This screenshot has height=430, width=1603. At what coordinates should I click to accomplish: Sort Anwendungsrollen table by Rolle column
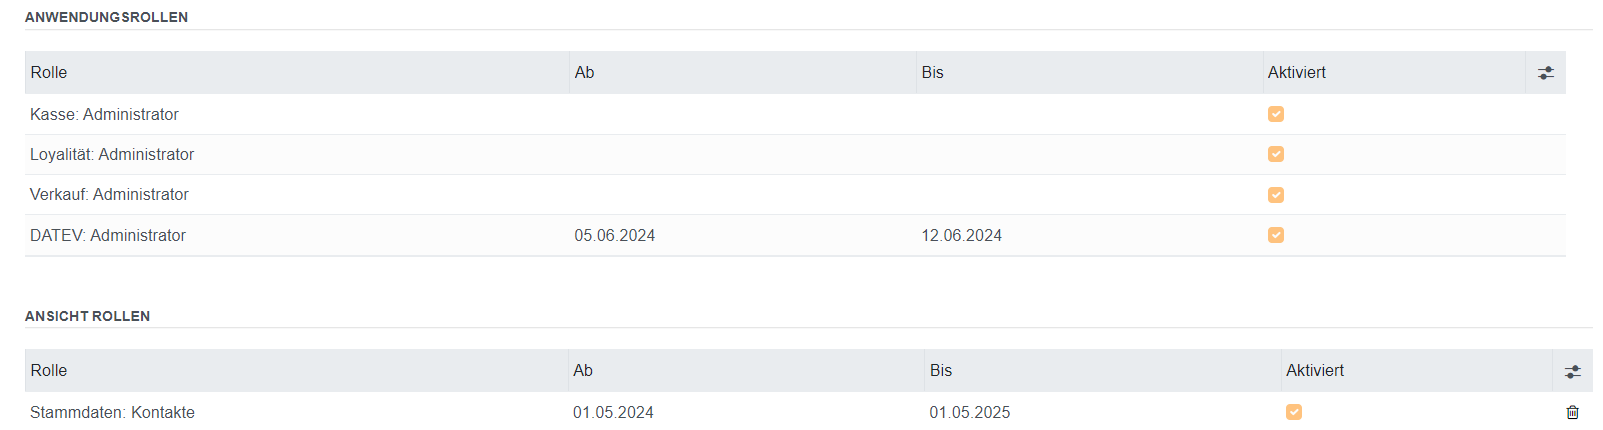coord(49,73)
